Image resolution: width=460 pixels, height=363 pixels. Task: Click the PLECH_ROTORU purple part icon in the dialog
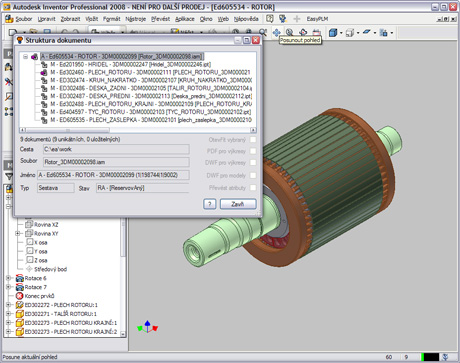click(x=44, y=72)
